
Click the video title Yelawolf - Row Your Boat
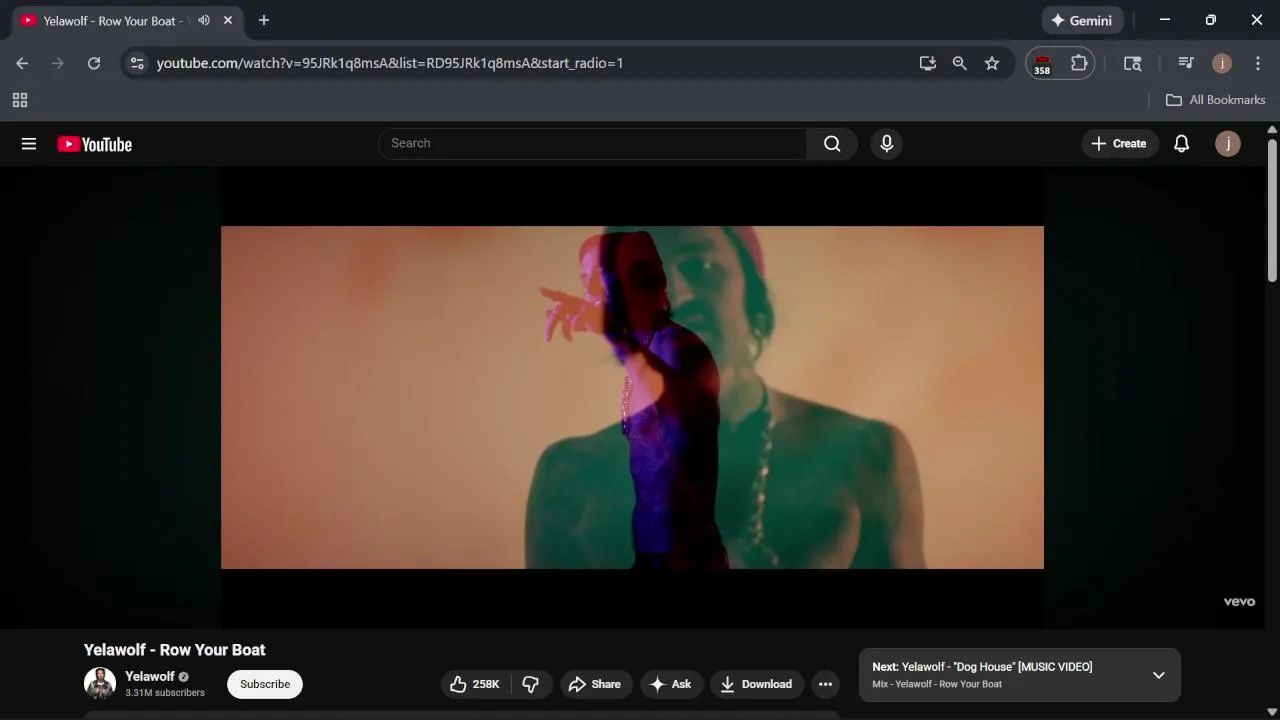[175, 650]
